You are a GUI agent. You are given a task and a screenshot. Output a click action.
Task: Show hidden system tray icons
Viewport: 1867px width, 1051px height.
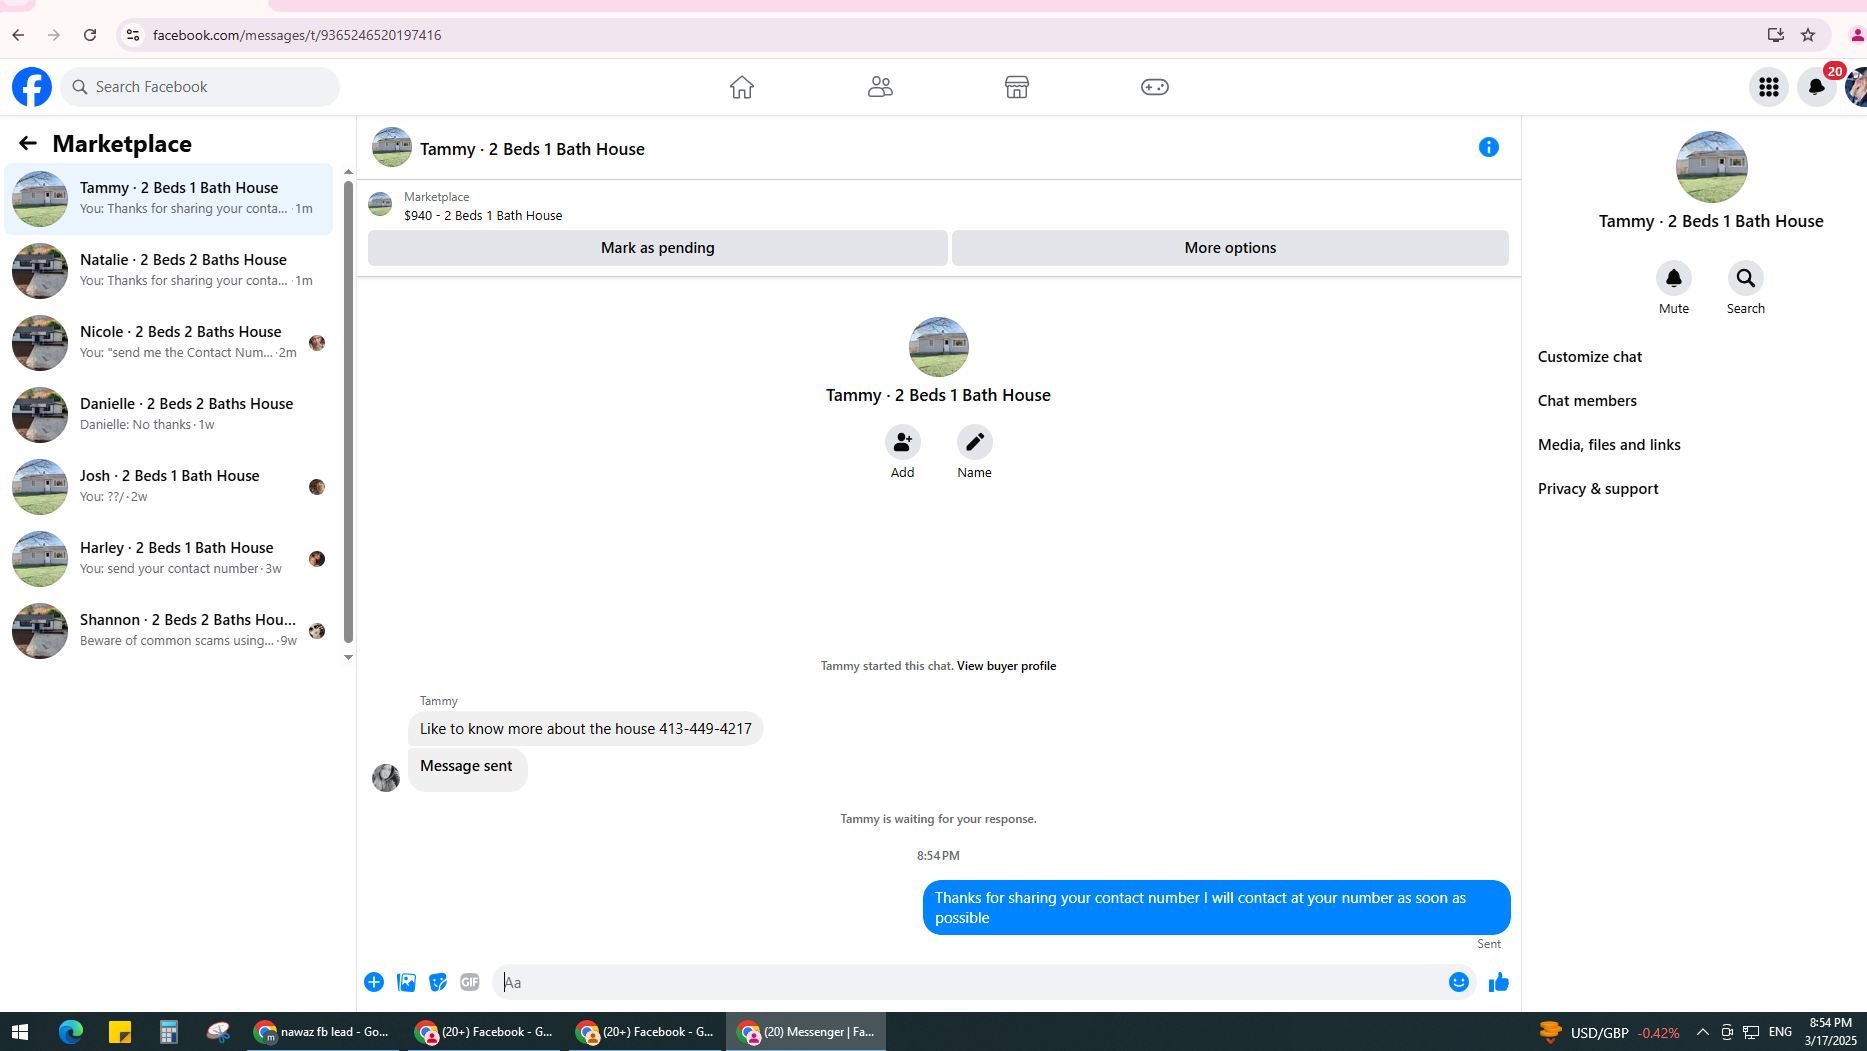[1702, 1032]
